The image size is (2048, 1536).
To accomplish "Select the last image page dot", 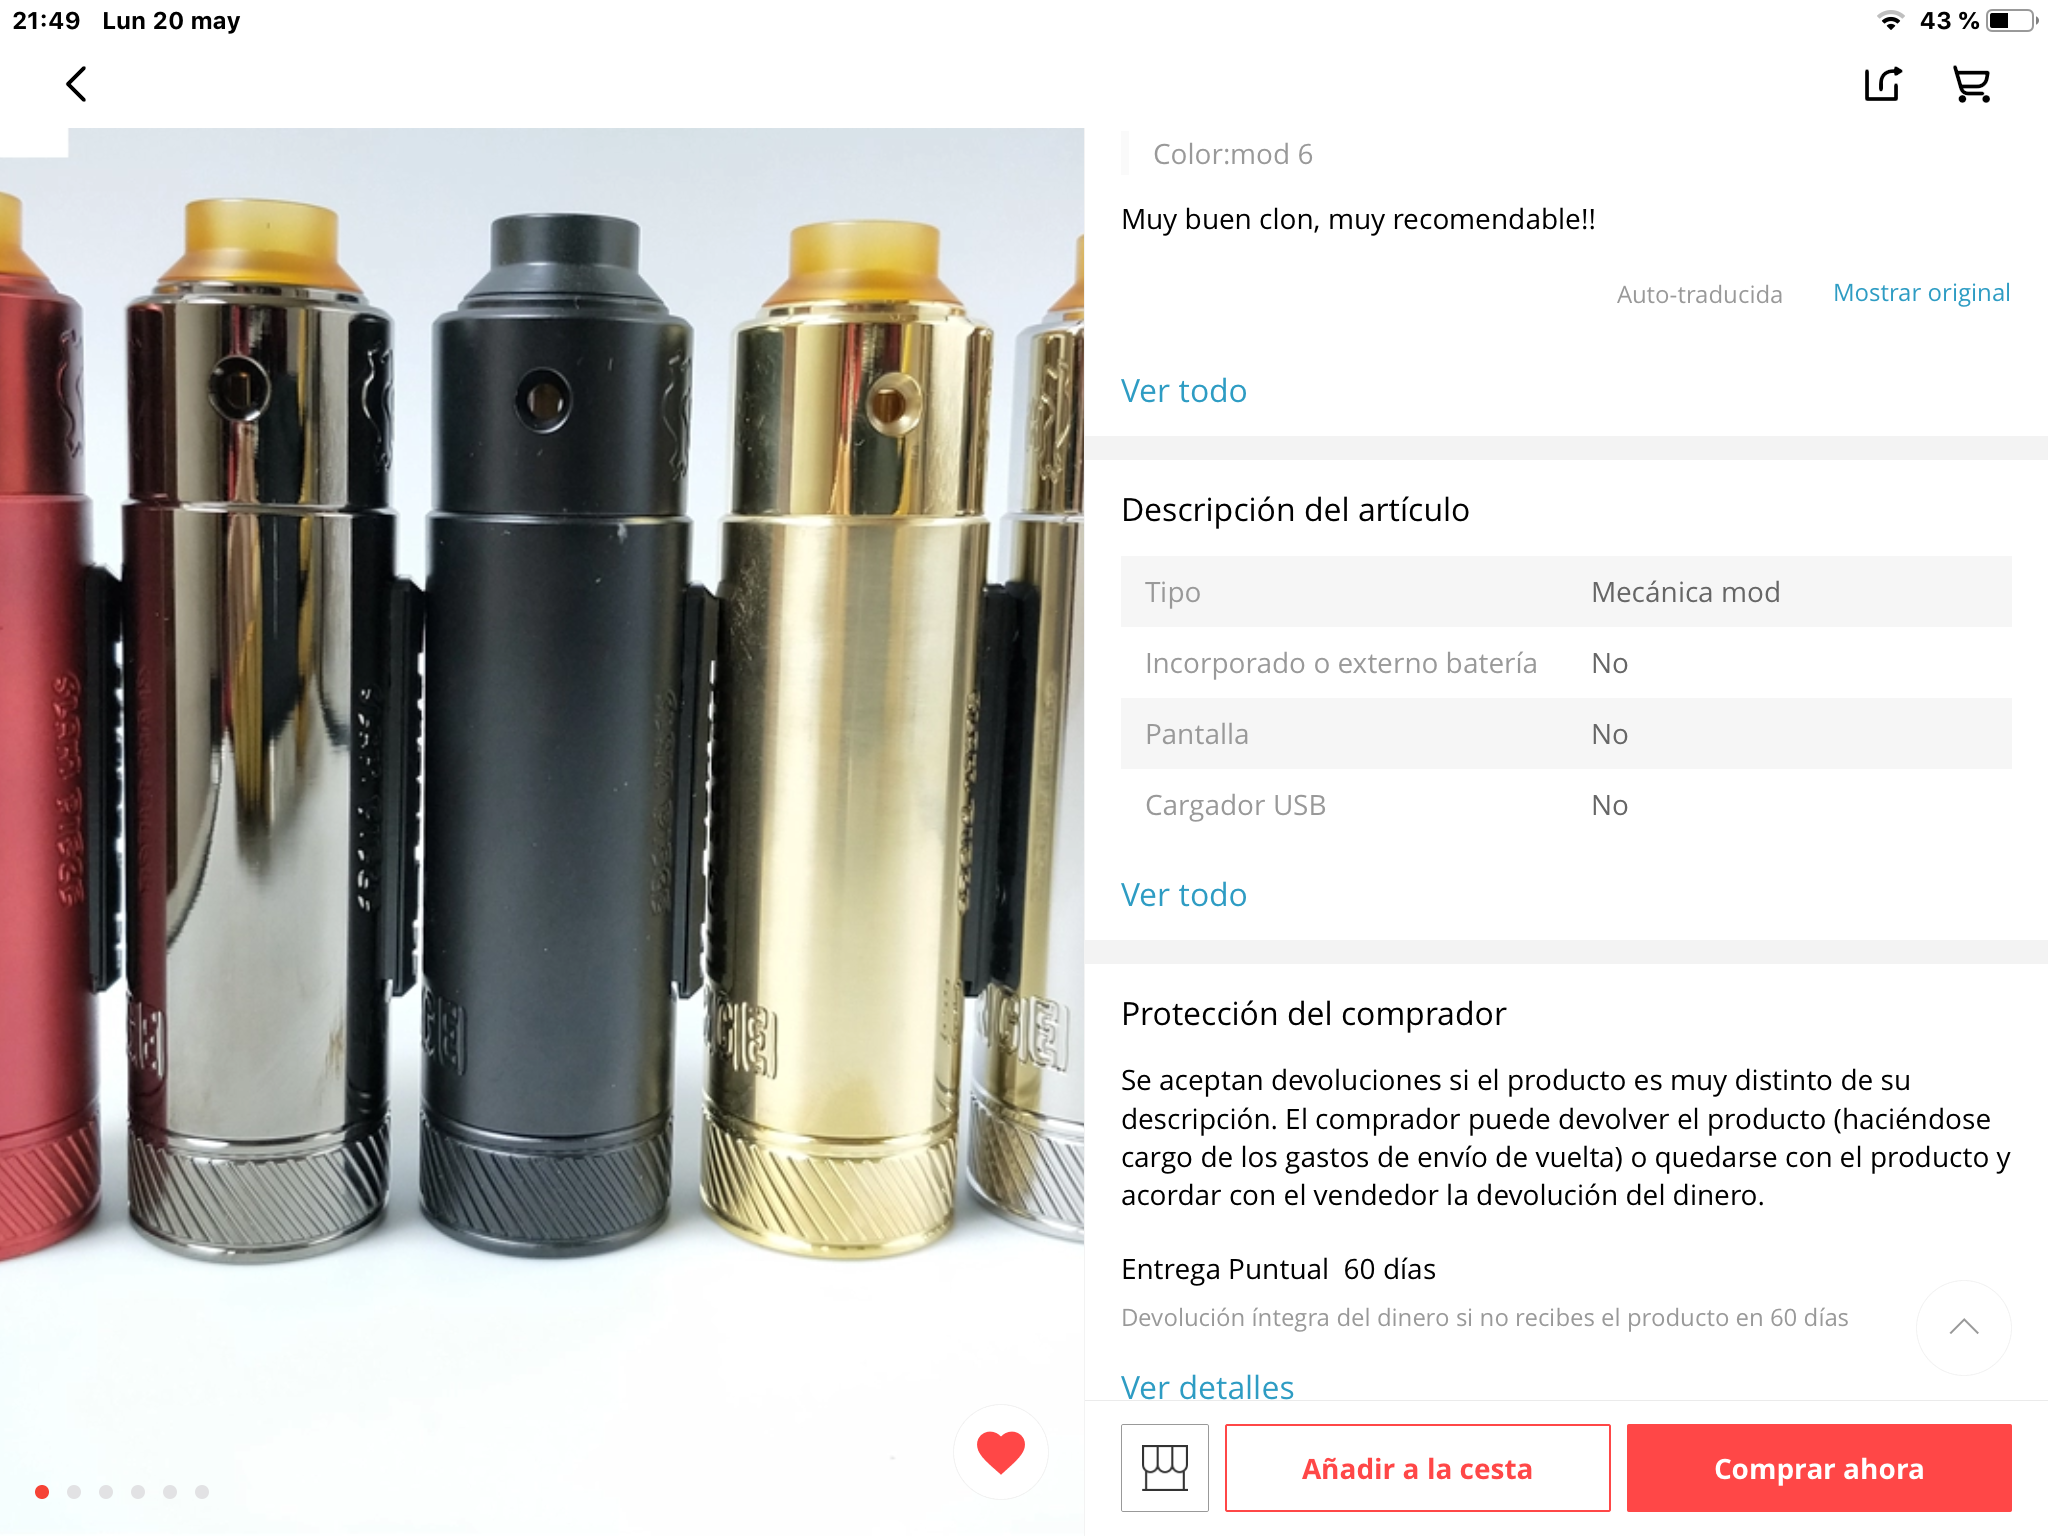I will click(x=202, y=1492).
